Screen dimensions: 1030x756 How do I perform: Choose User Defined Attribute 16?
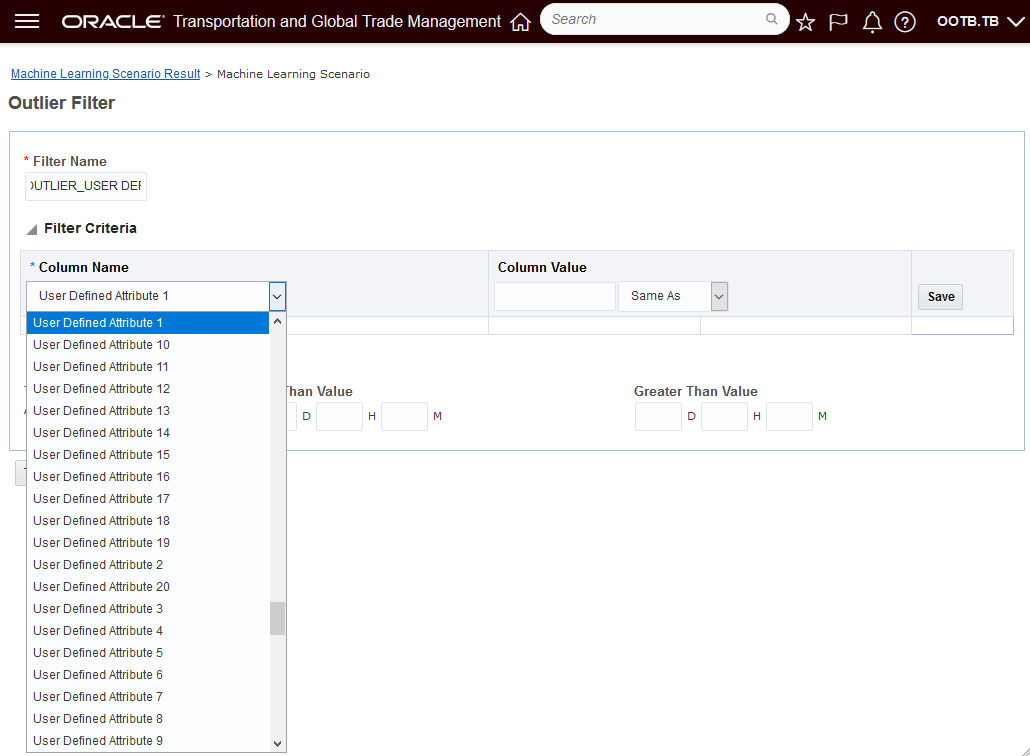click(x=148, y=477)
